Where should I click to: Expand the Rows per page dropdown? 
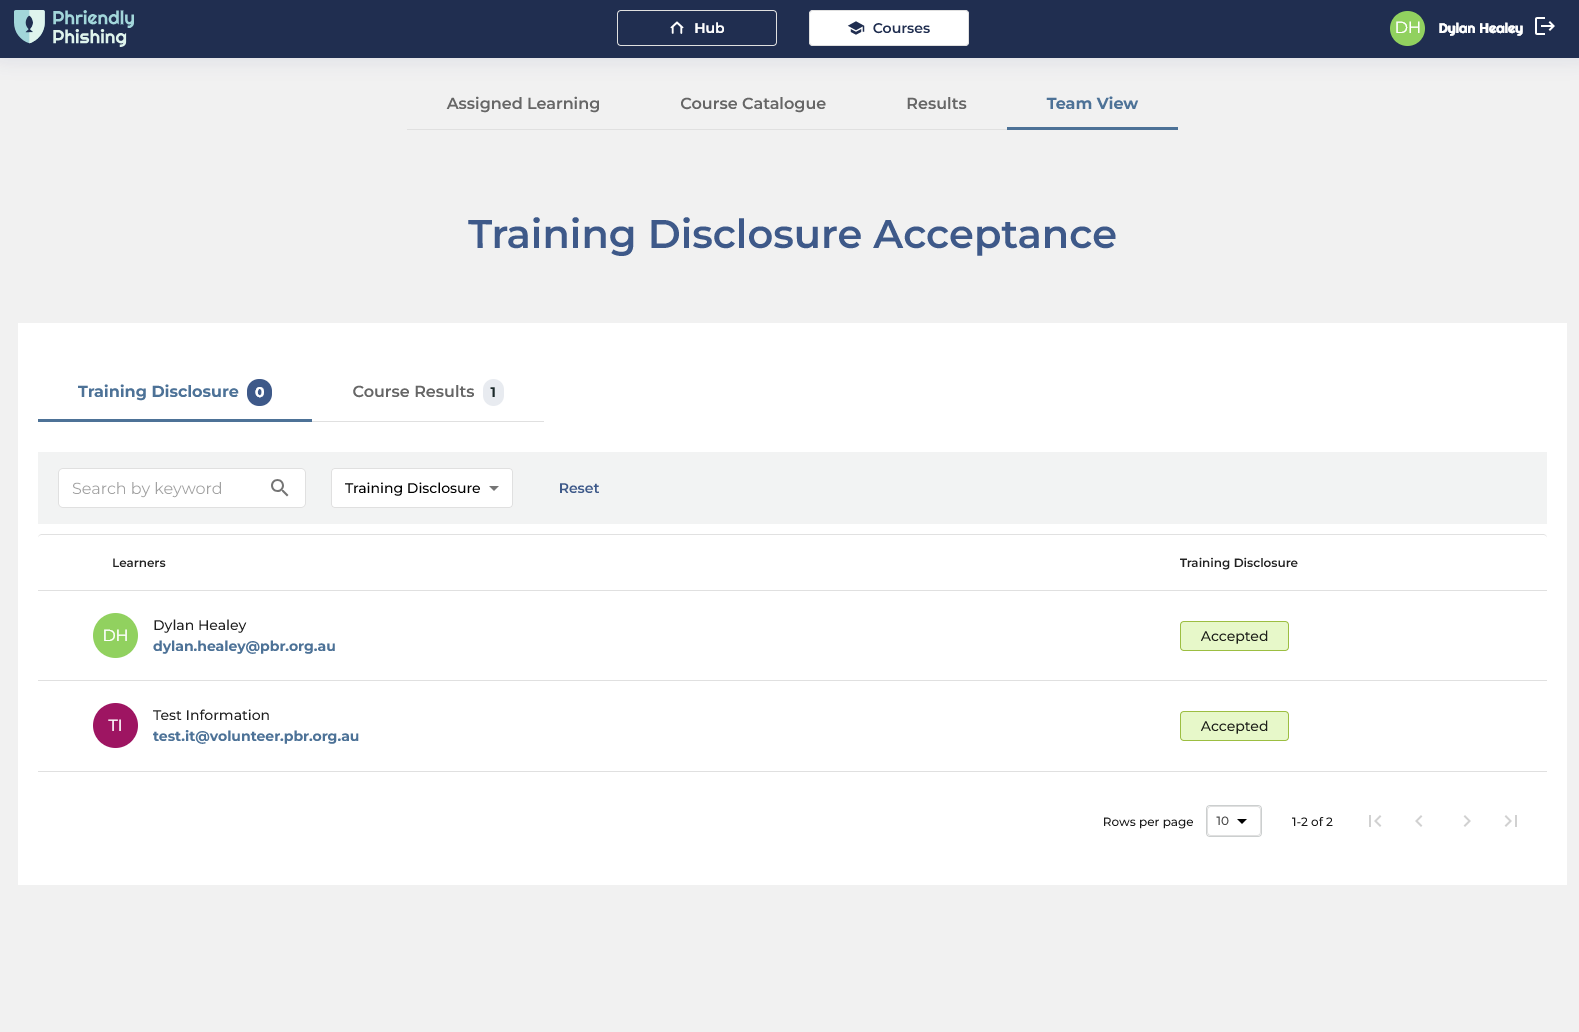pos(1233,821)
